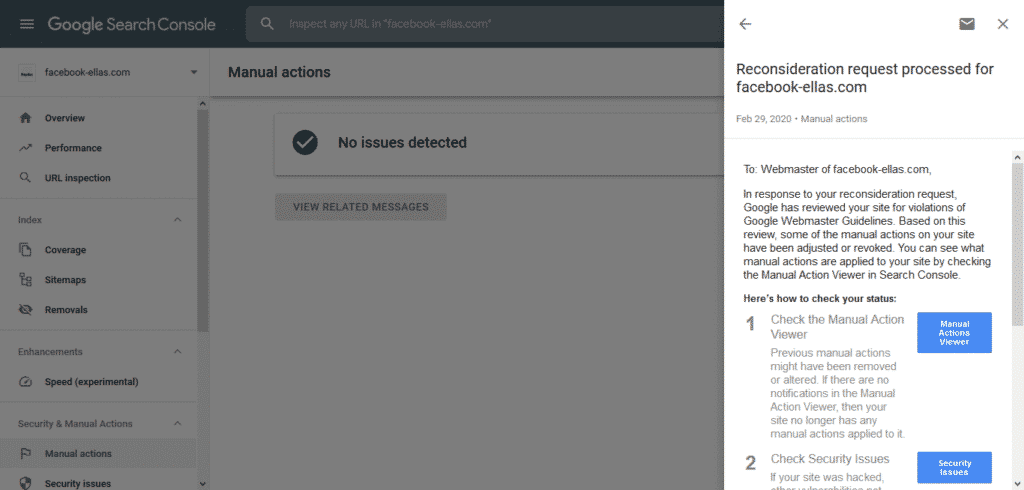Click the sidebar scrollbar thumb

[202, 220]
